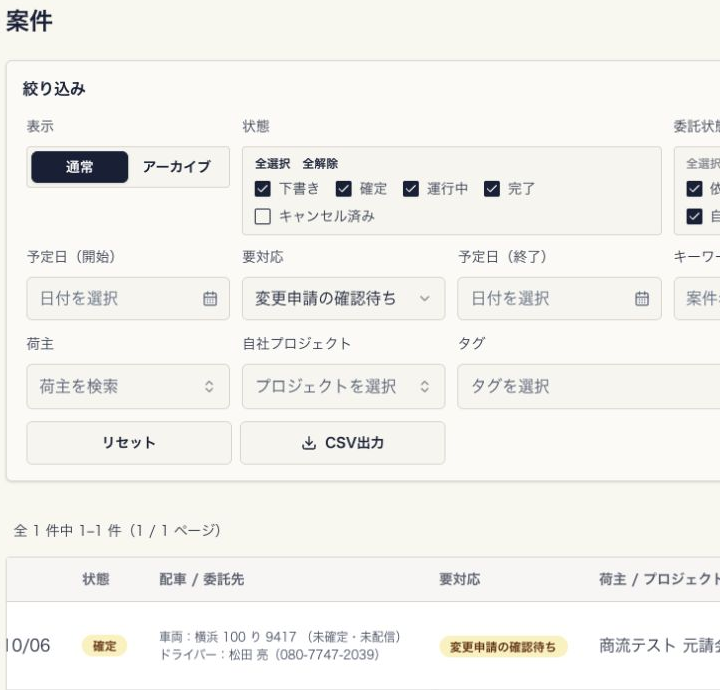This screenshot has width=720, height=690.
Task: Open the 要対応 dropdown
Action: (343, 298)
